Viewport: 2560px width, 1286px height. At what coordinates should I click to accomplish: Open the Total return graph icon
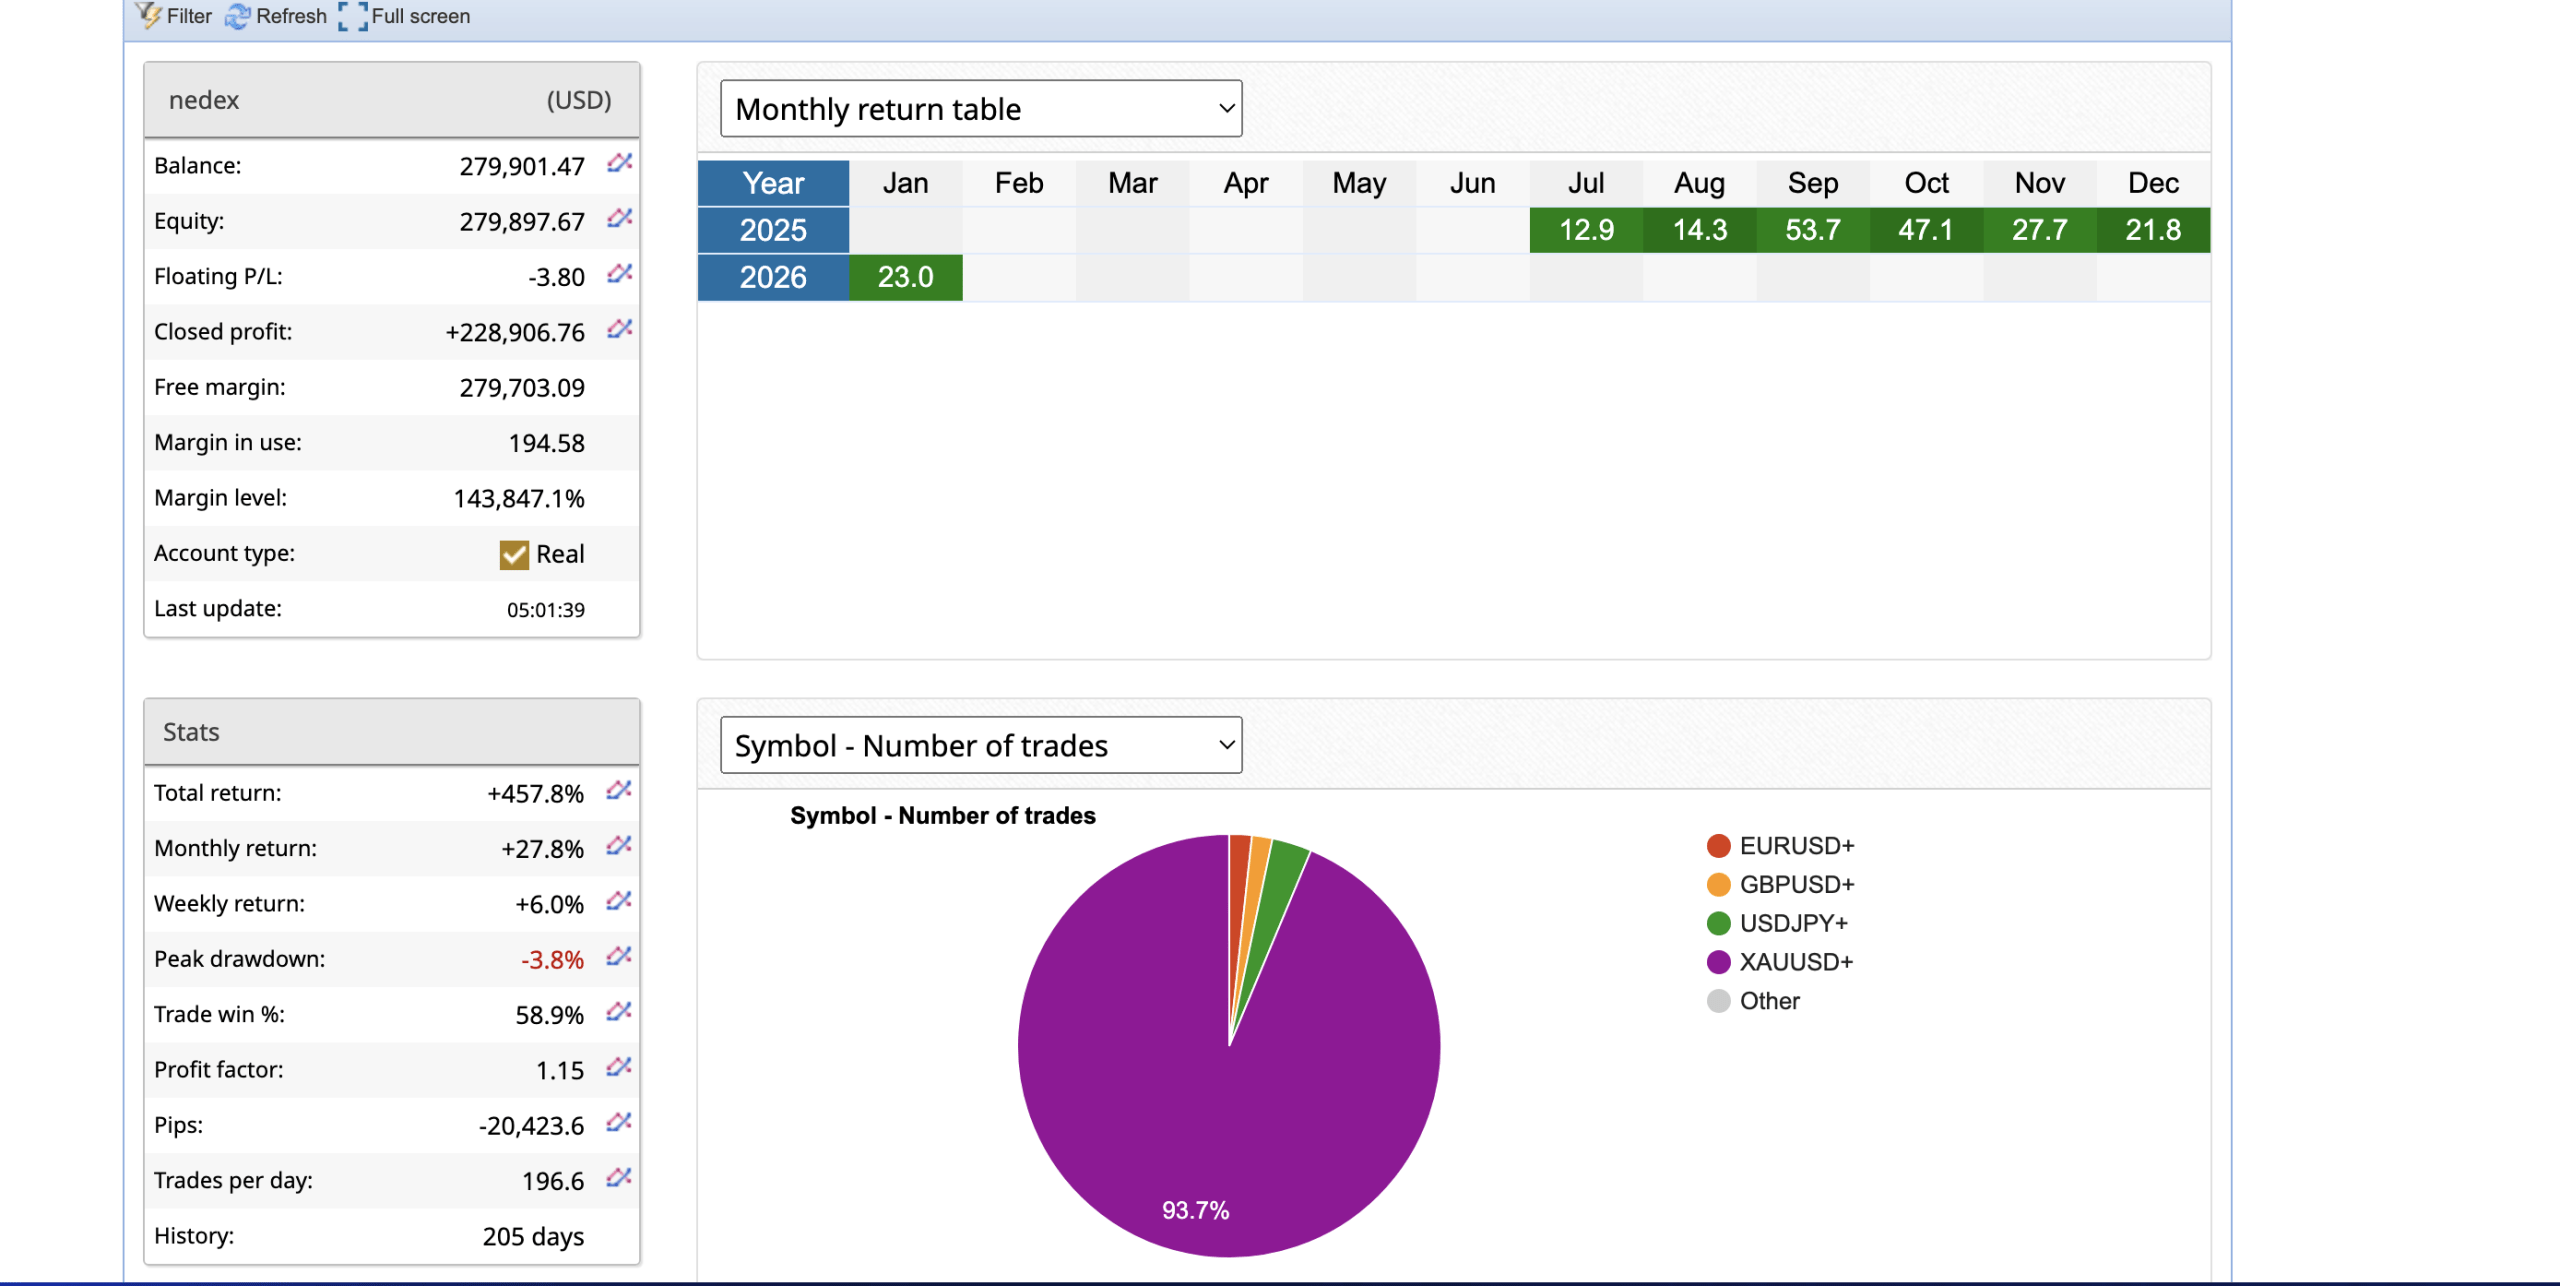[x=619, y=791]
